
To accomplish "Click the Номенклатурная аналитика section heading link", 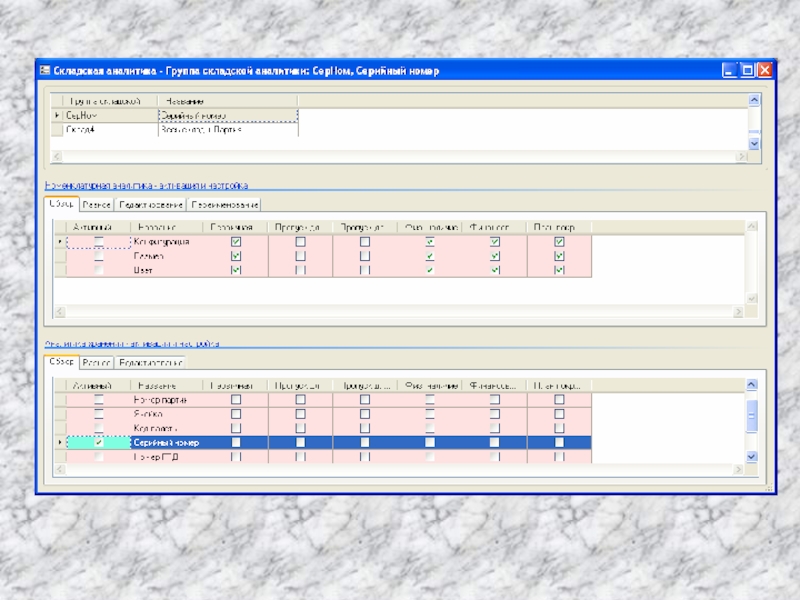I will pos(146,185).
